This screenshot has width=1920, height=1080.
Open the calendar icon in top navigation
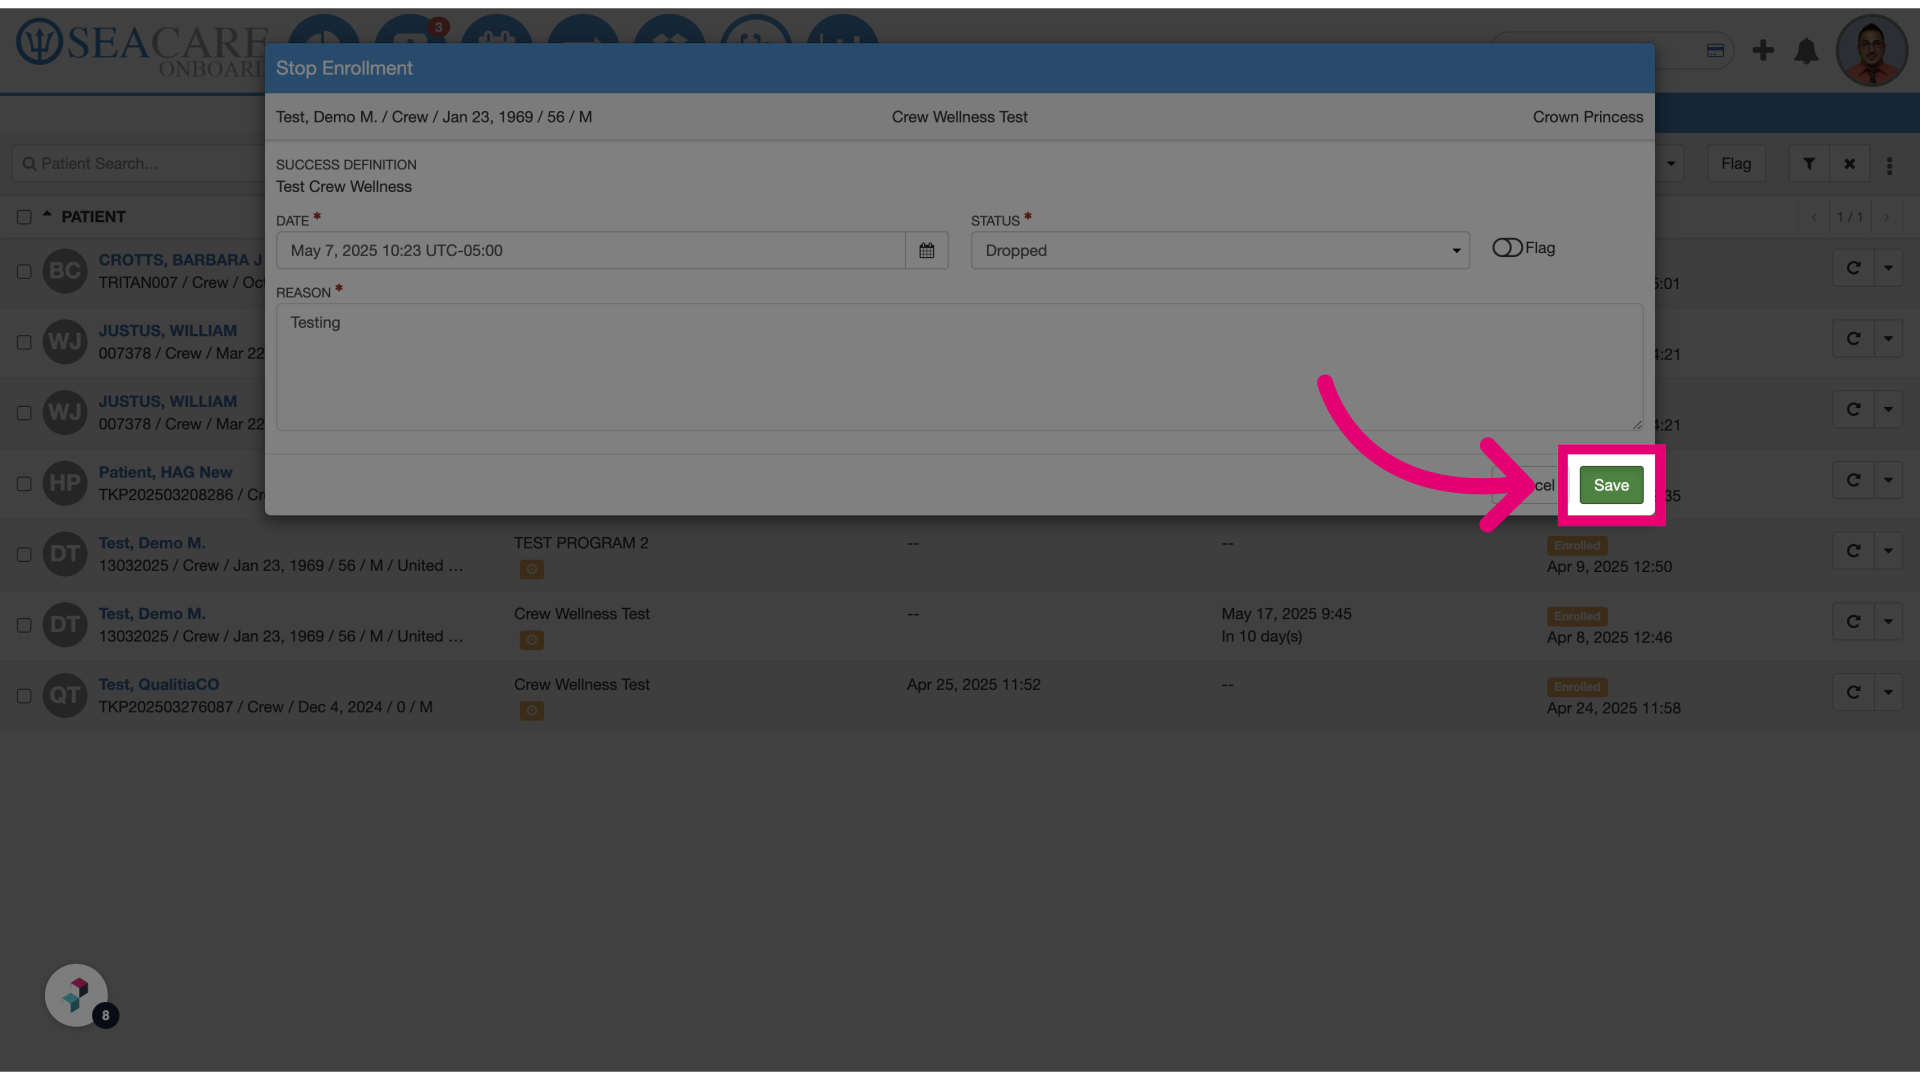(x=497, y=32)
